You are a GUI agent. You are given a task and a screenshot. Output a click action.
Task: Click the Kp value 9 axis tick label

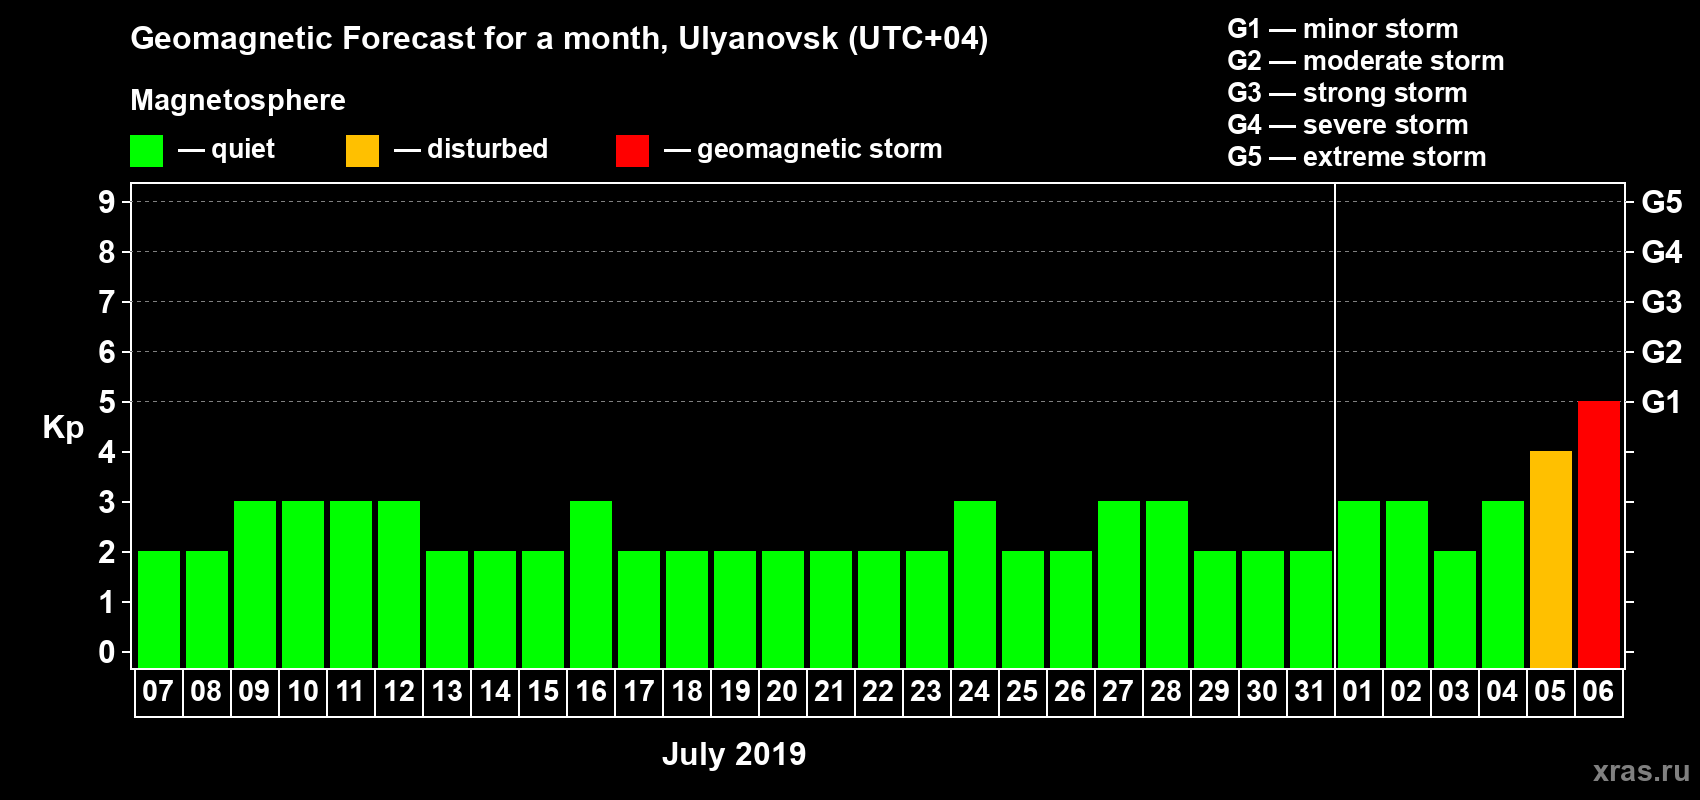point(107,202)
